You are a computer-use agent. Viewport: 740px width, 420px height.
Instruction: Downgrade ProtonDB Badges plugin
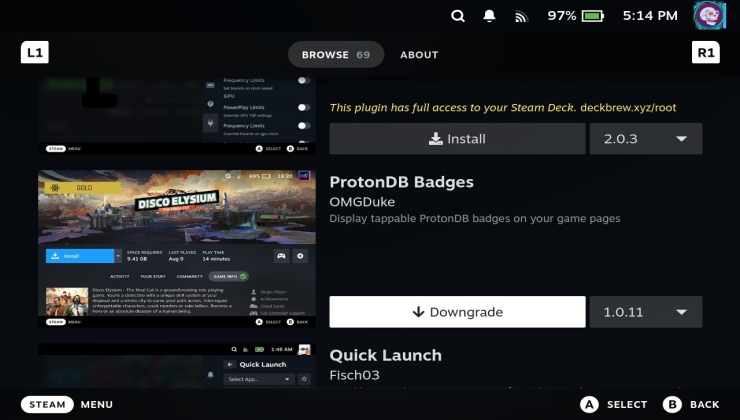point(457,312)
